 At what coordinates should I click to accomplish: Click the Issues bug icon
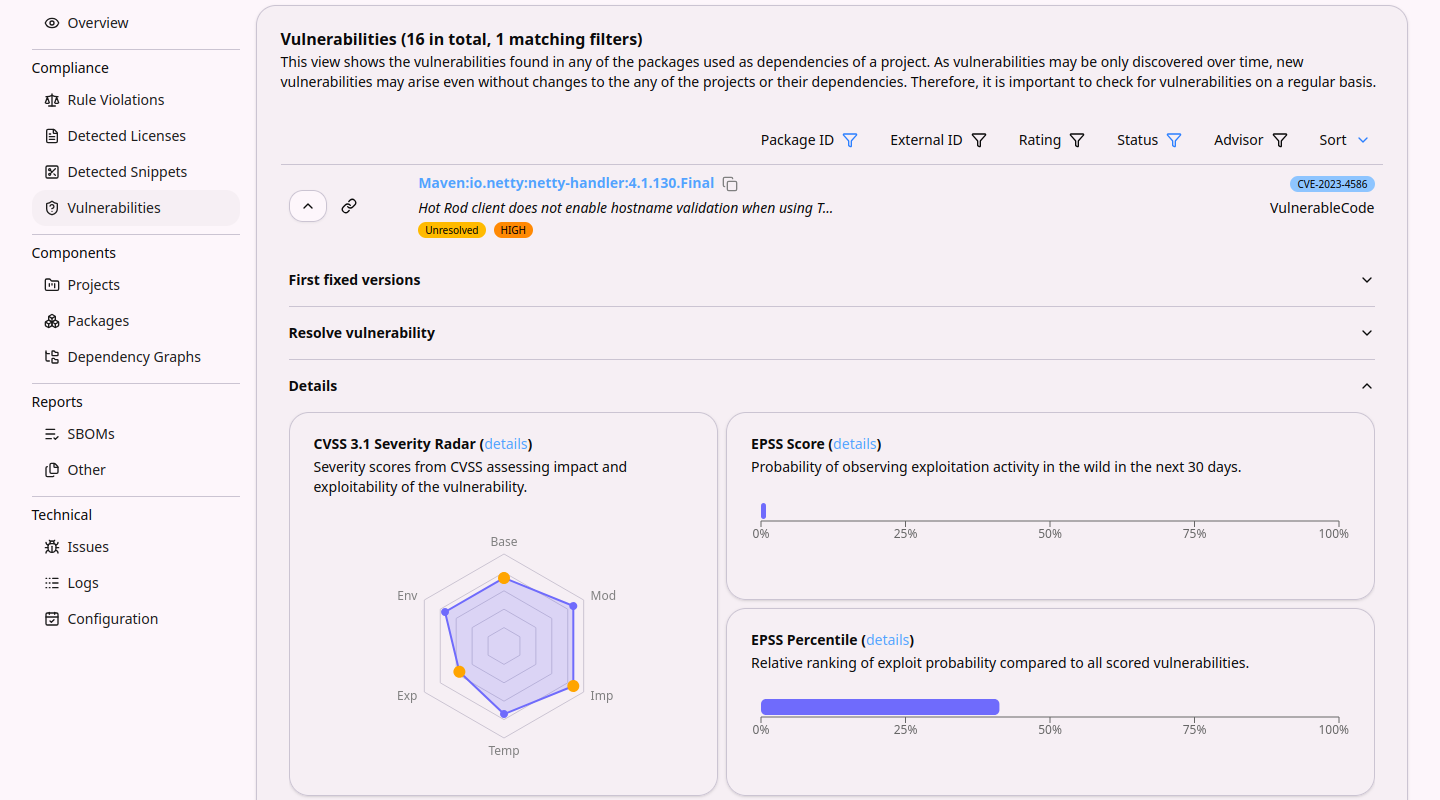[x=52, y=547]
